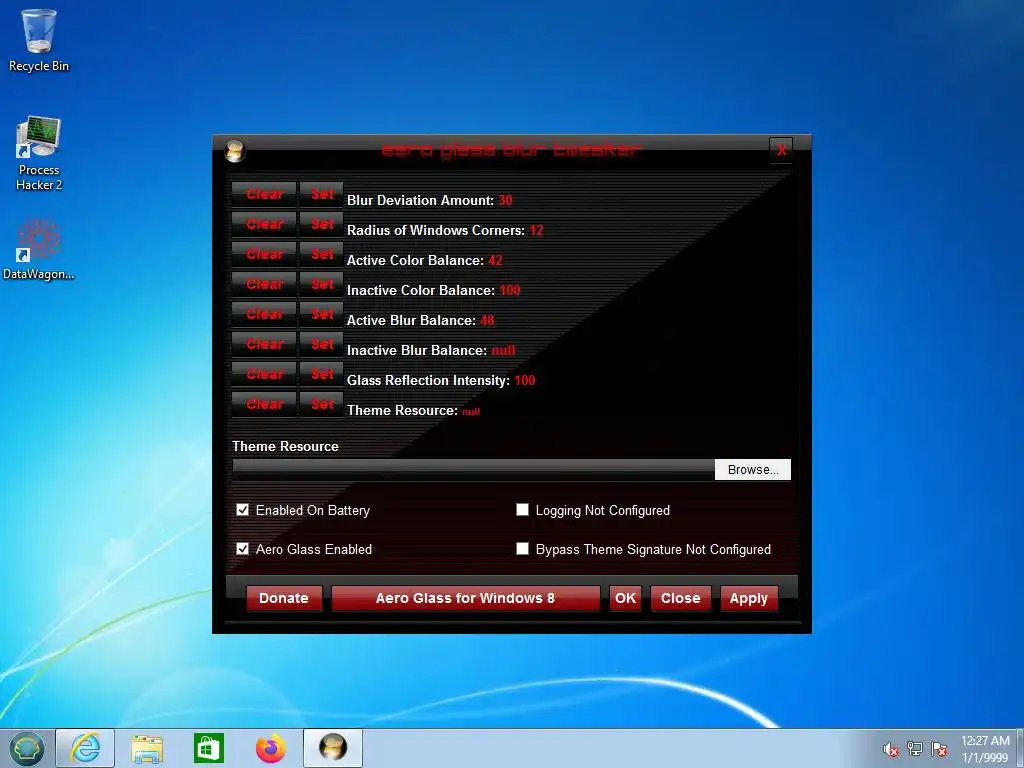Click the Inactive Blur Balance null value
The height and width of the screenshot is (768, 1024).
click(x=503, y=351)
